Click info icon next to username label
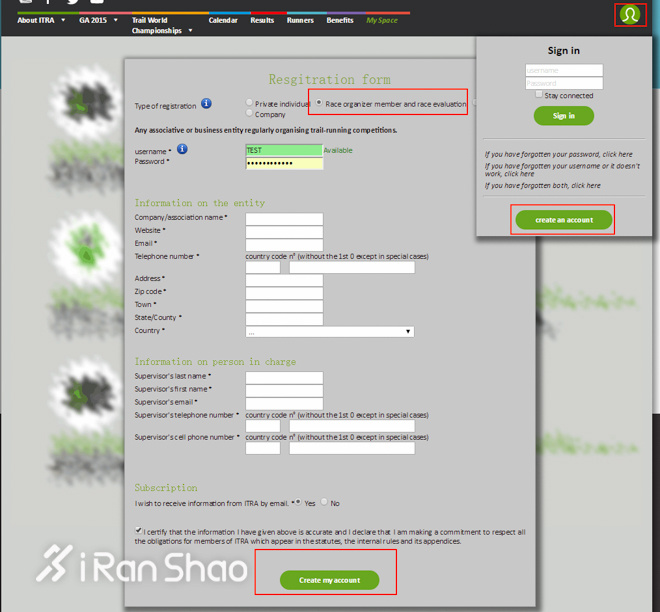This screenshot has height=612, width=660. click(182, 150)
